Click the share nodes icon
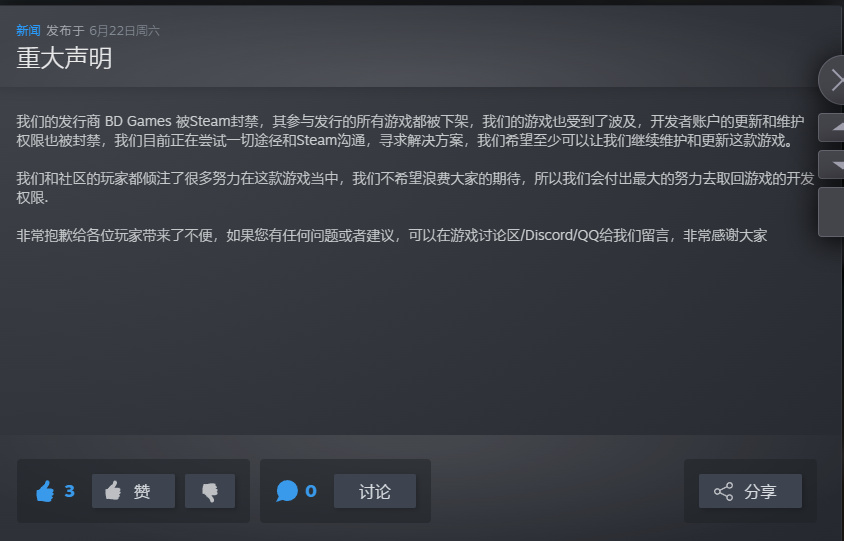Image resolution: width=844 pixels, height=541 pixels. (723, 491)
